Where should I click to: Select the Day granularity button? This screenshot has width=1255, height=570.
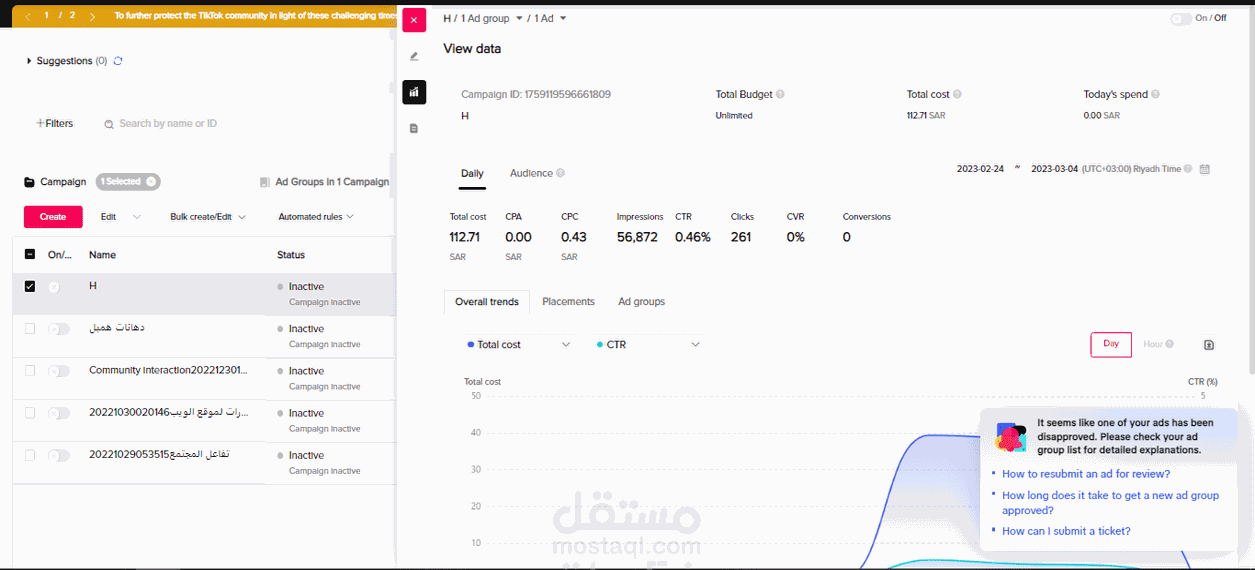coord(1111,344)
